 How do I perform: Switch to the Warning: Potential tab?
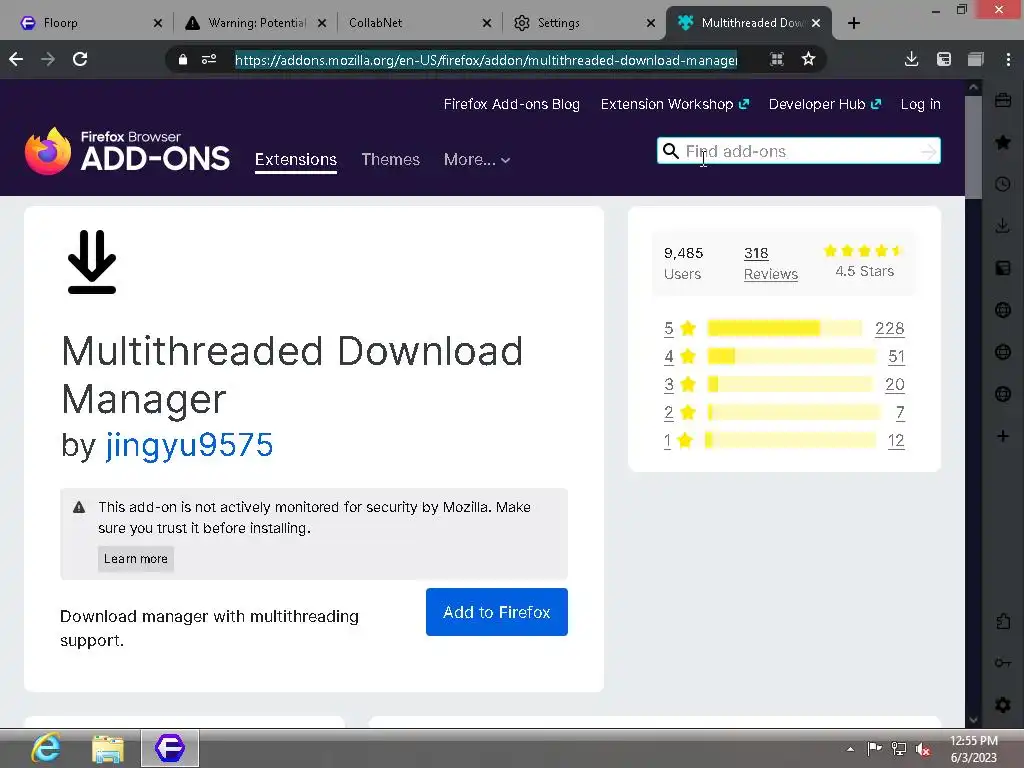pos(256,23)
